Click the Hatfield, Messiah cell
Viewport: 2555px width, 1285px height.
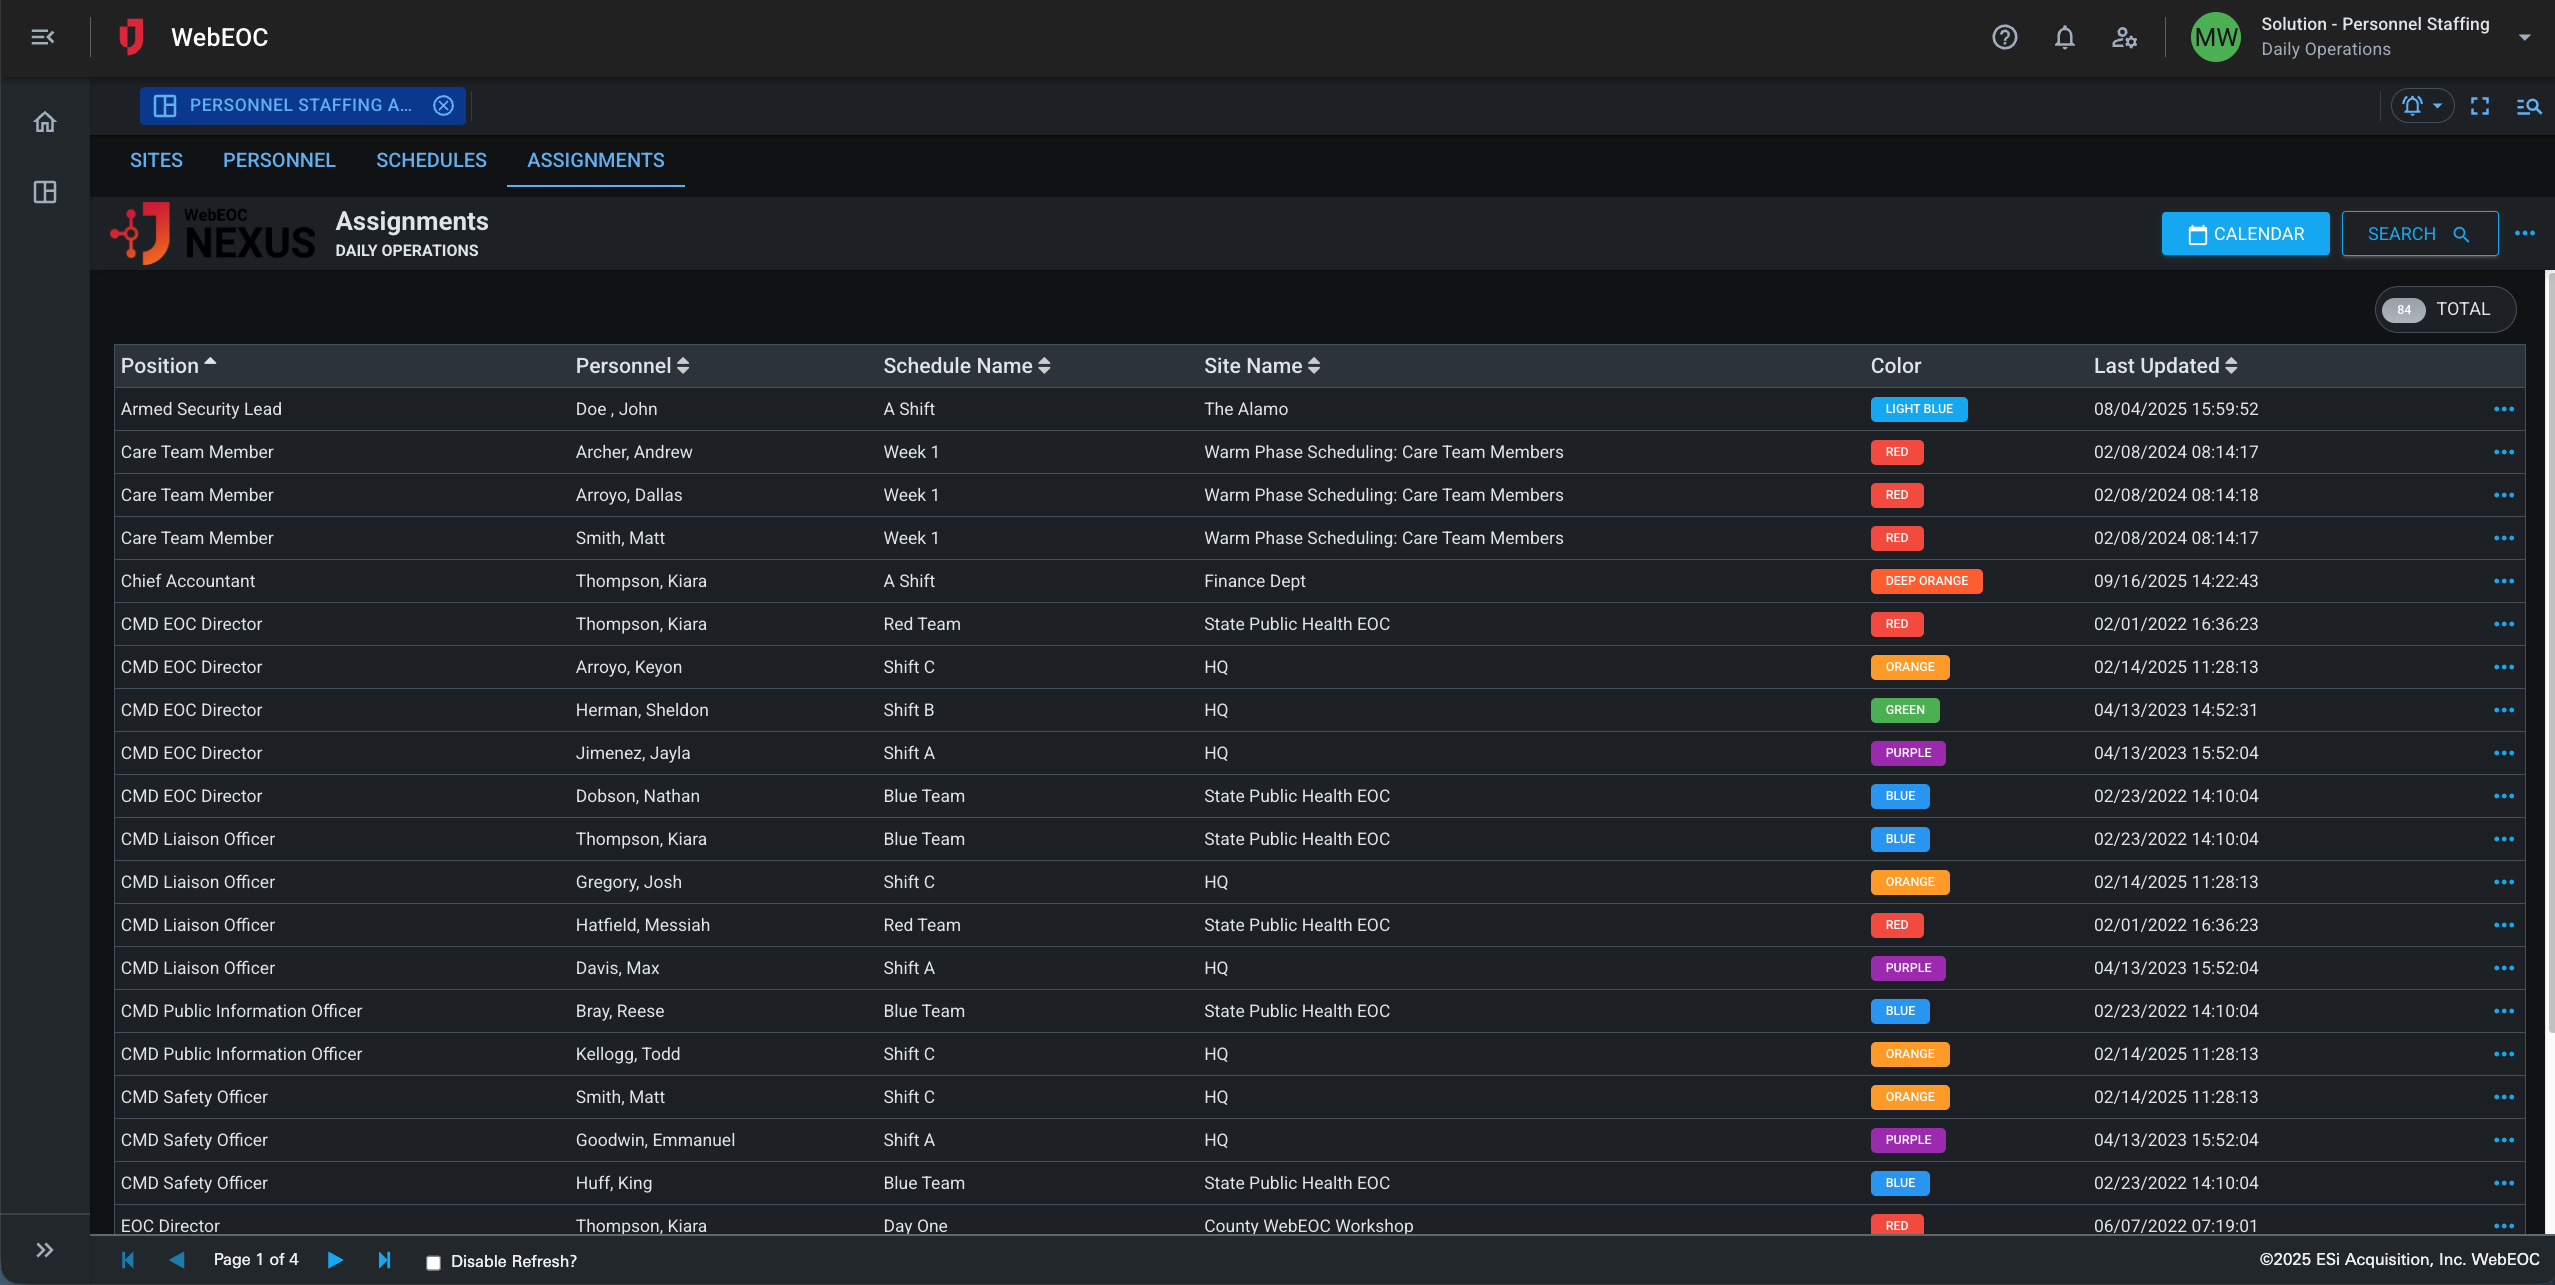click(x=642, y=925)
